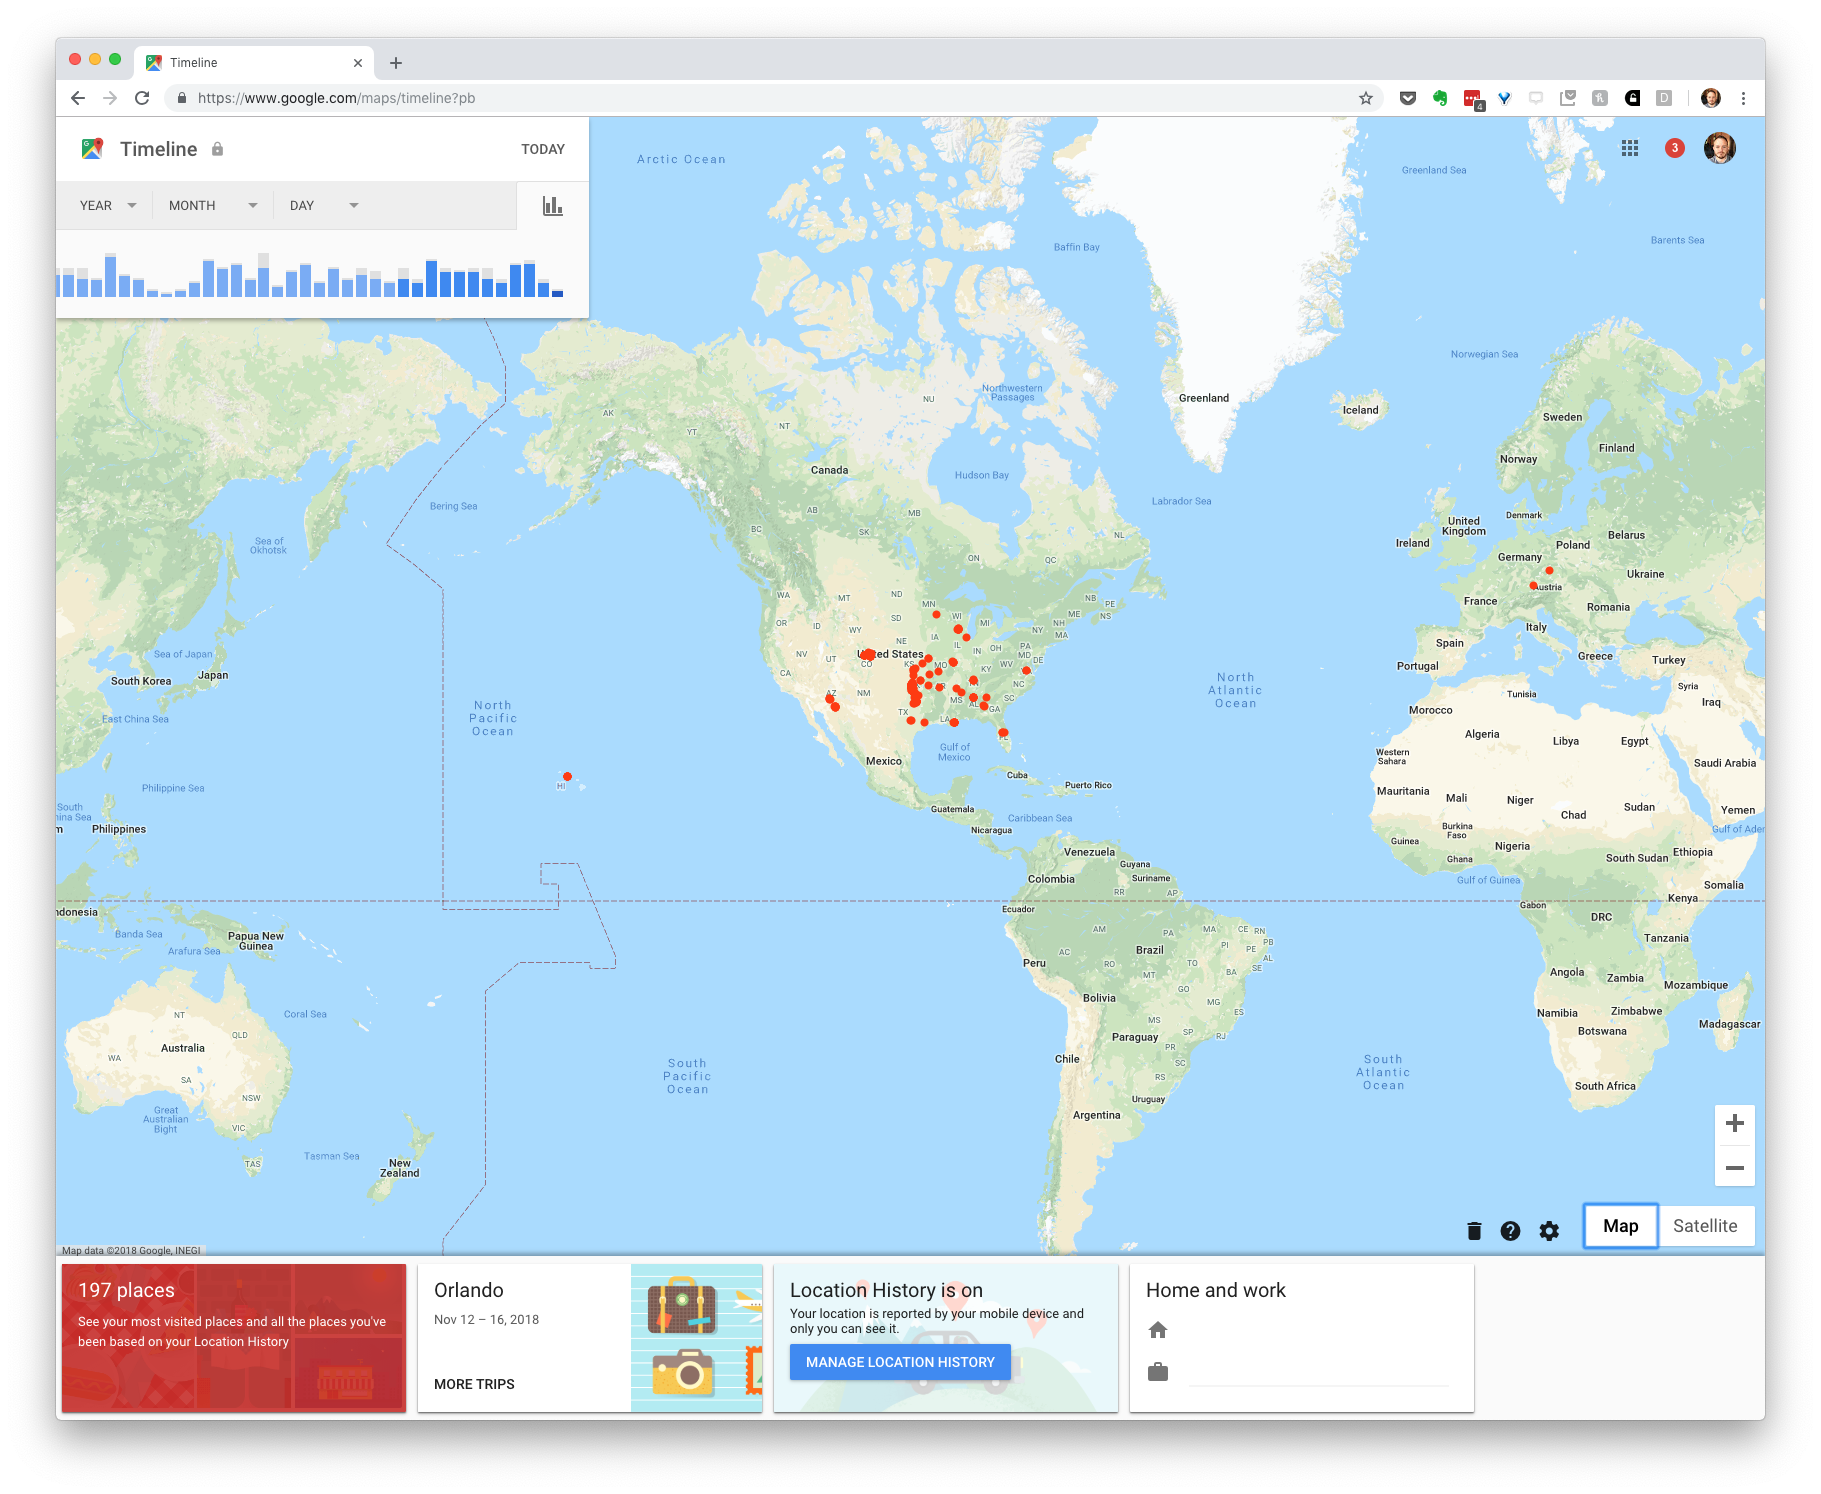Open the activity bar chart view
This screenshot has height=1494, width=1821.
click(x=553, y=206)
